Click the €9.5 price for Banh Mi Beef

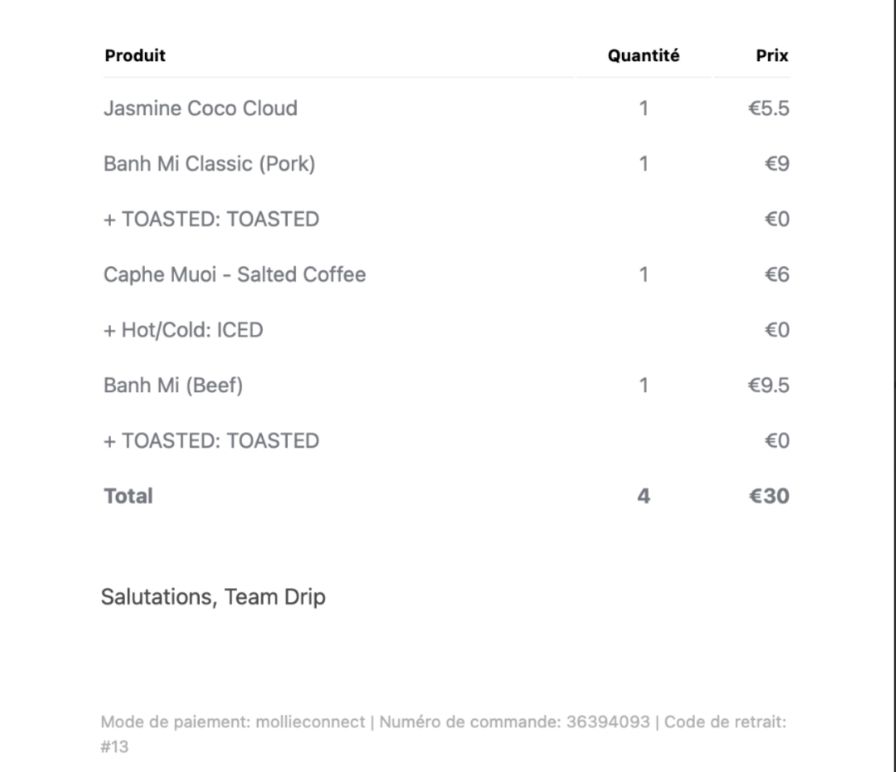pyautogui.click(x=769, y=385)
